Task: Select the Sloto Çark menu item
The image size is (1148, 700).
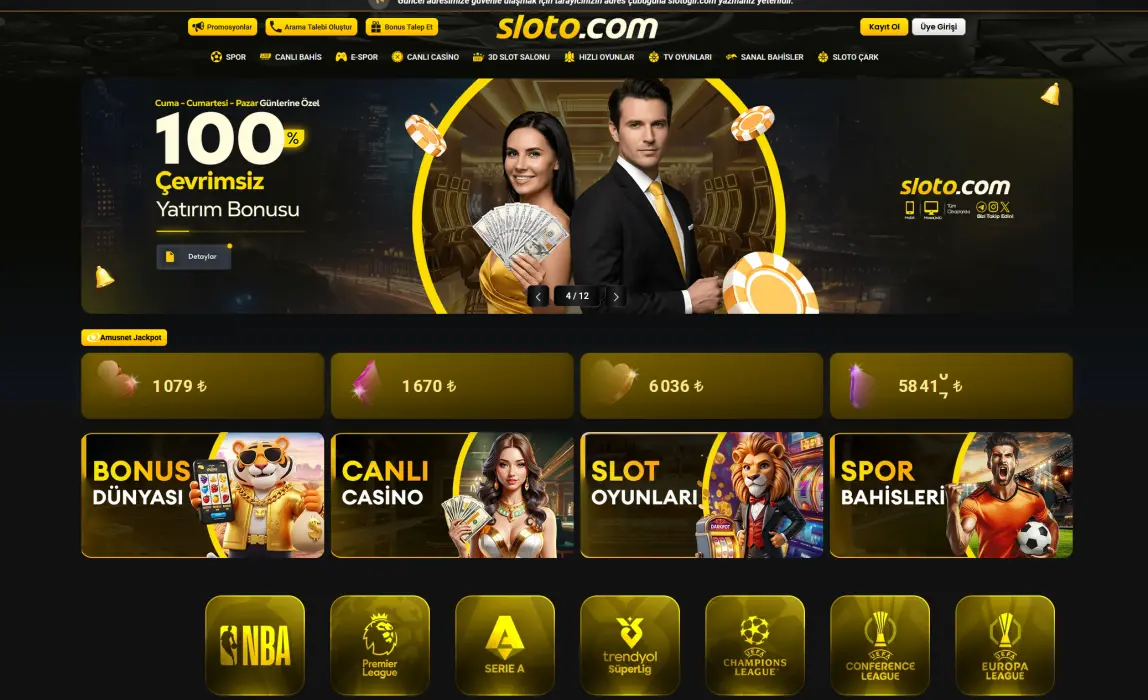Action: [848, 57]
